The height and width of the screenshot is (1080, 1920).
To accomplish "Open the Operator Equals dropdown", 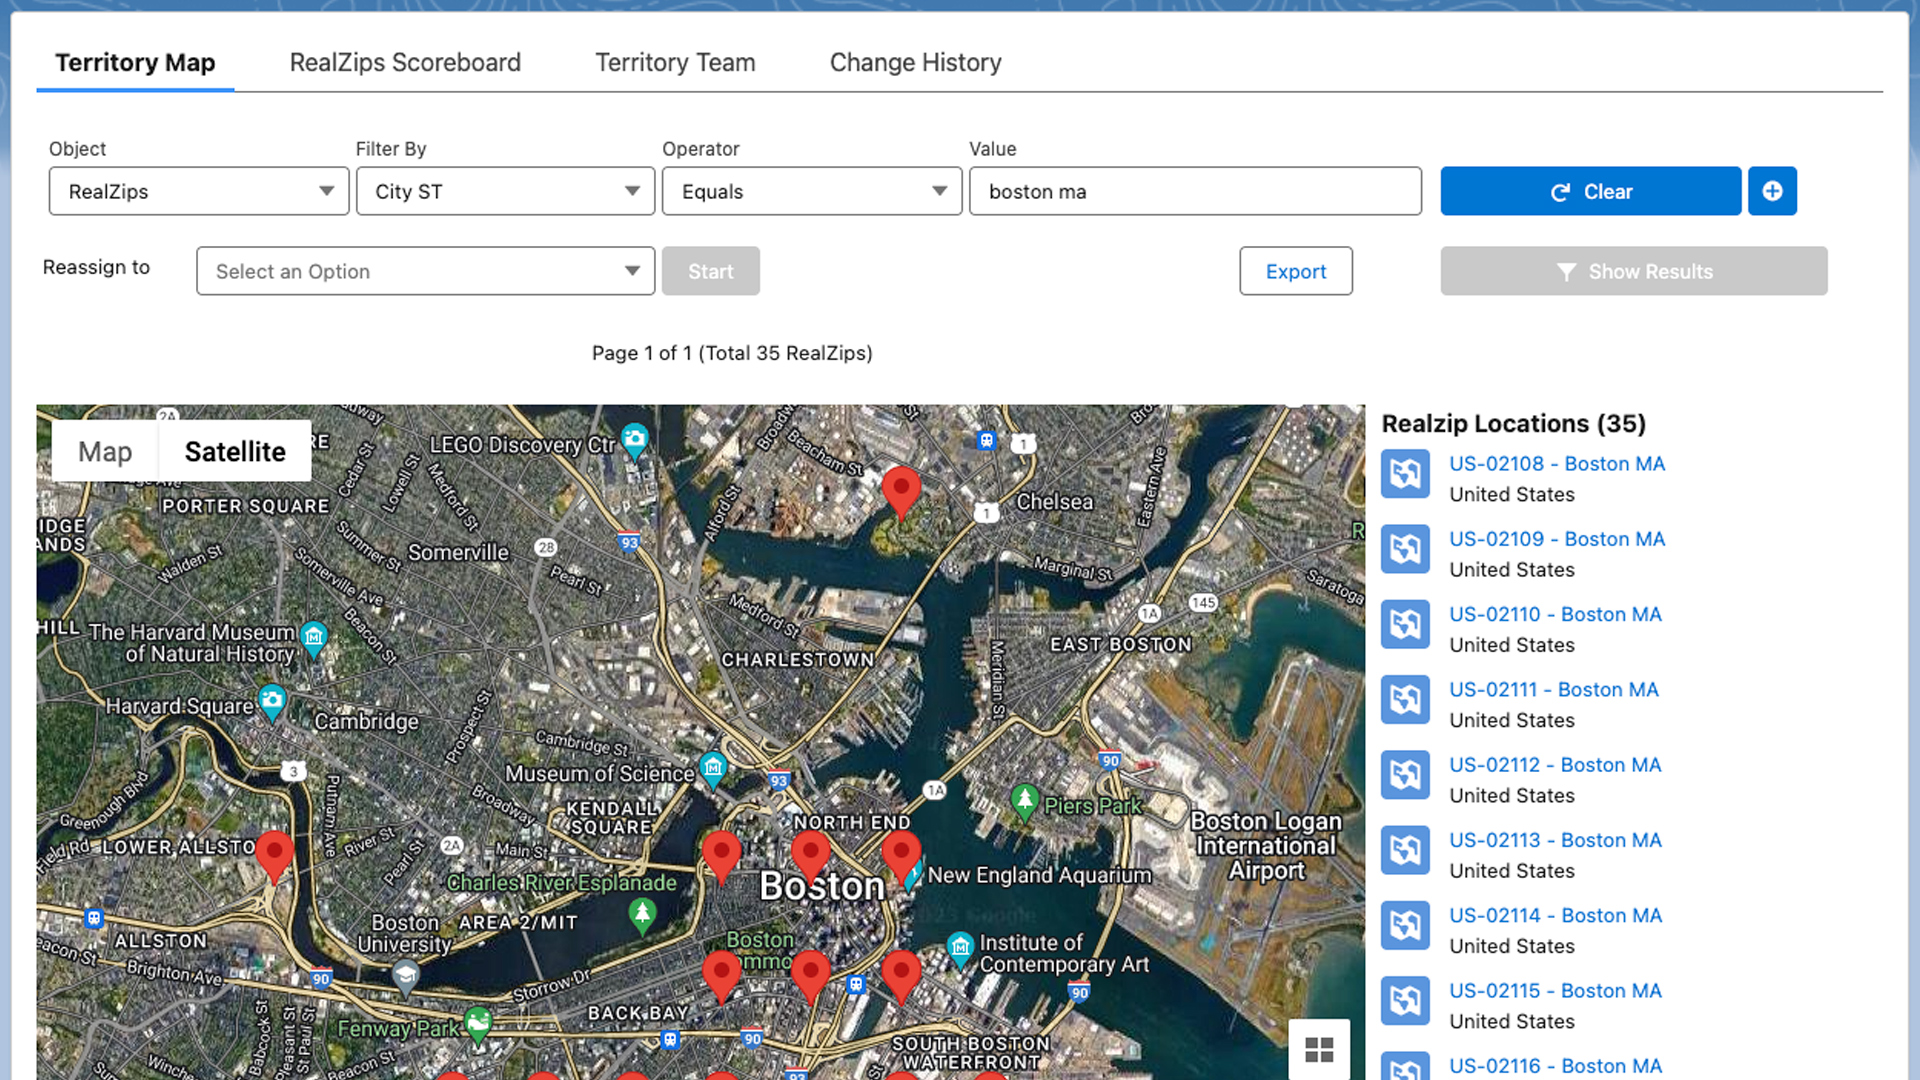I will (x=811, y=191).
